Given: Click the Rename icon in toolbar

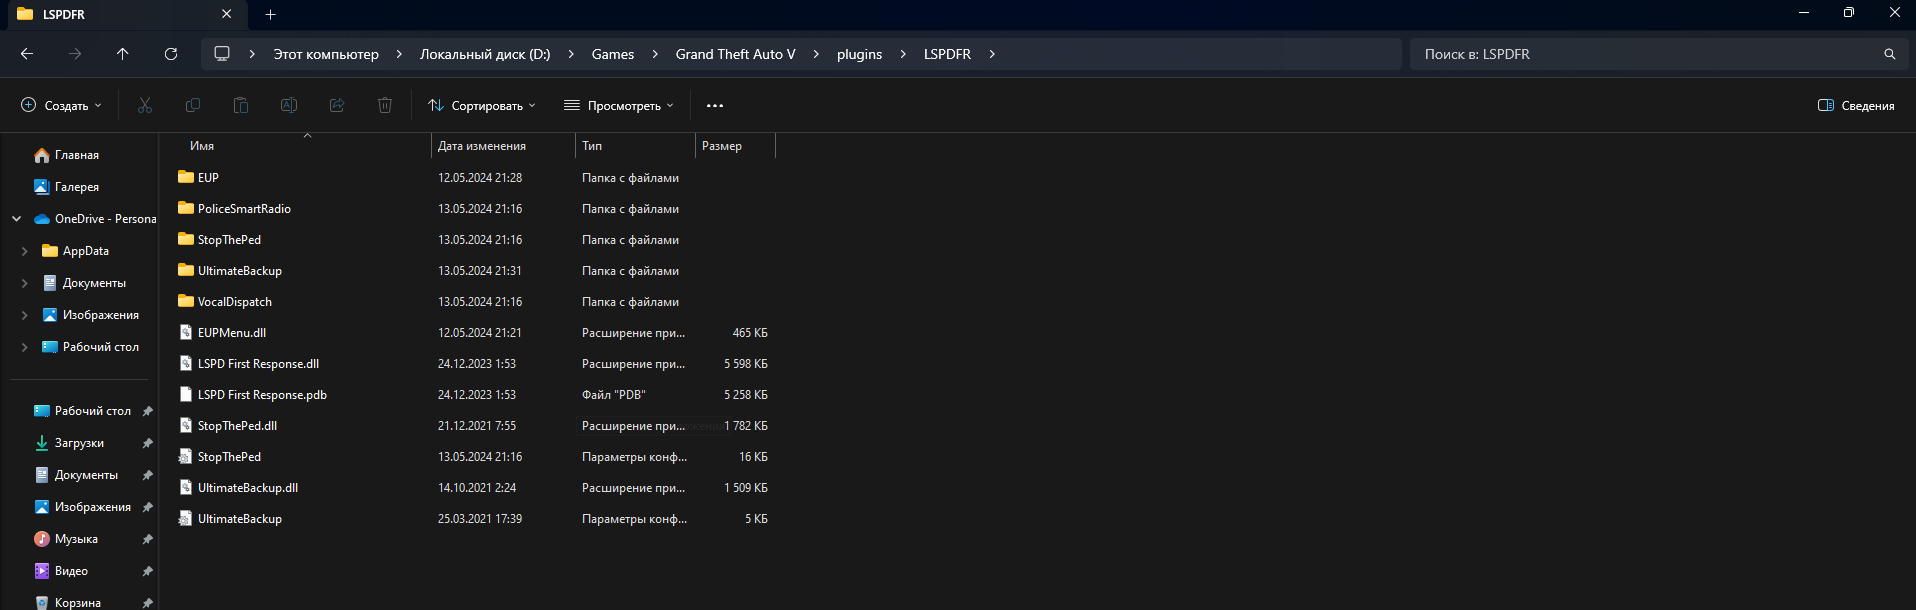Looking at the screenshot, I should click(289, 105).
